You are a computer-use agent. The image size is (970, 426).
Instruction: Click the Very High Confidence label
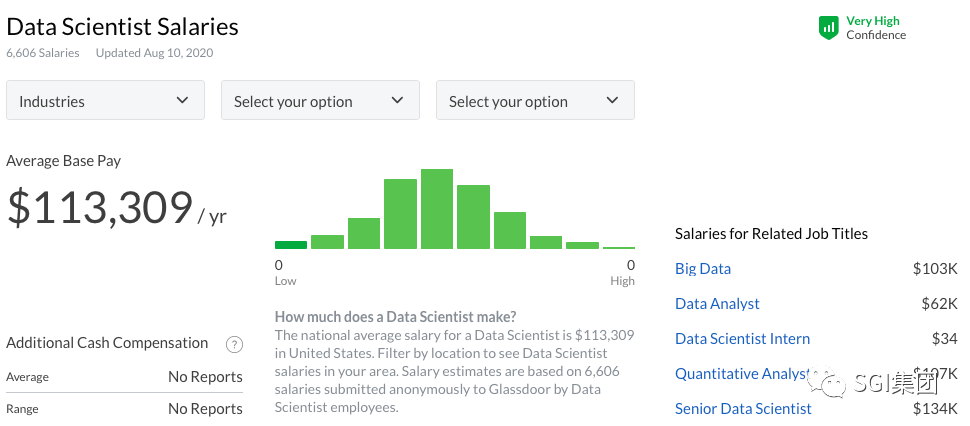(876, 28)
